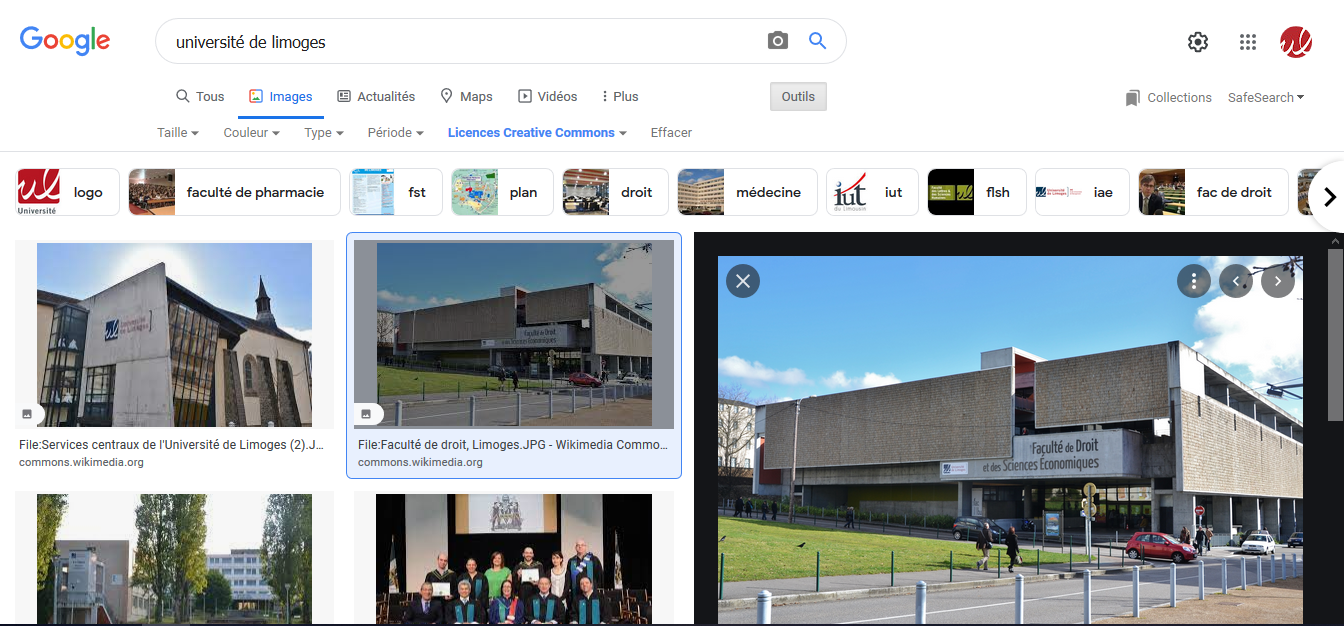Open the three-dot menu on preview image
The image size is (1344, 626).
pos(1193,282)
